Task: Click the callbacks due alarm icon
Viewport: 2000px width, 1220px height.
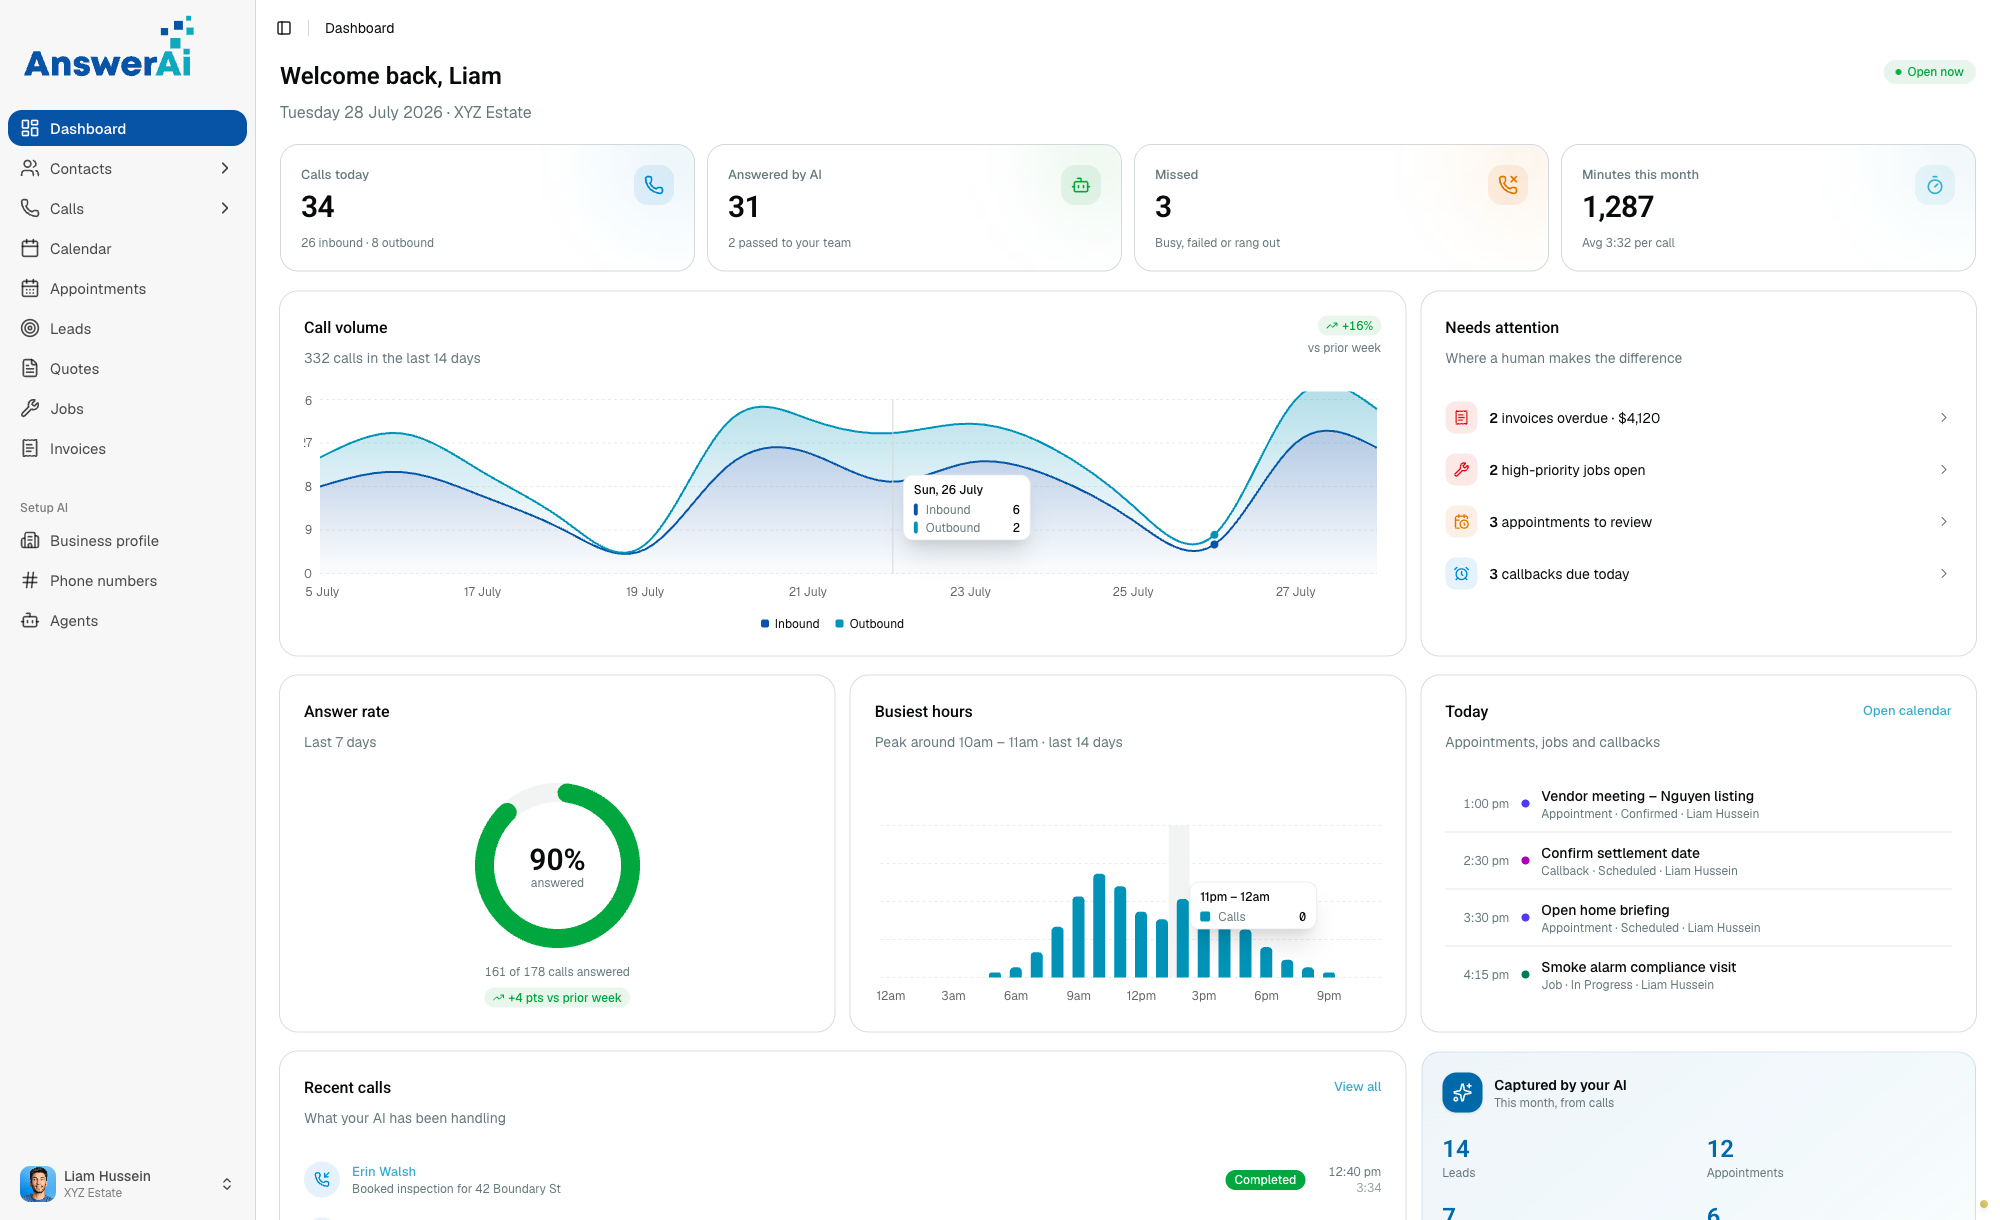Action: pyautogui.click(x=1461, y=574)
